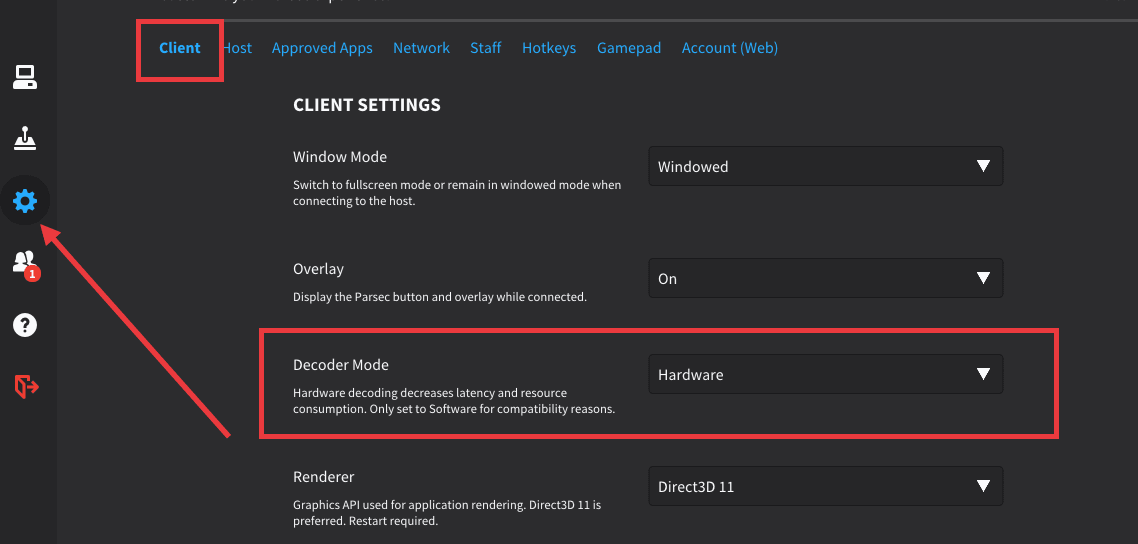
Task: Open the Hotkeys tab
Action: pyautogui.click(x=549, y=48)
